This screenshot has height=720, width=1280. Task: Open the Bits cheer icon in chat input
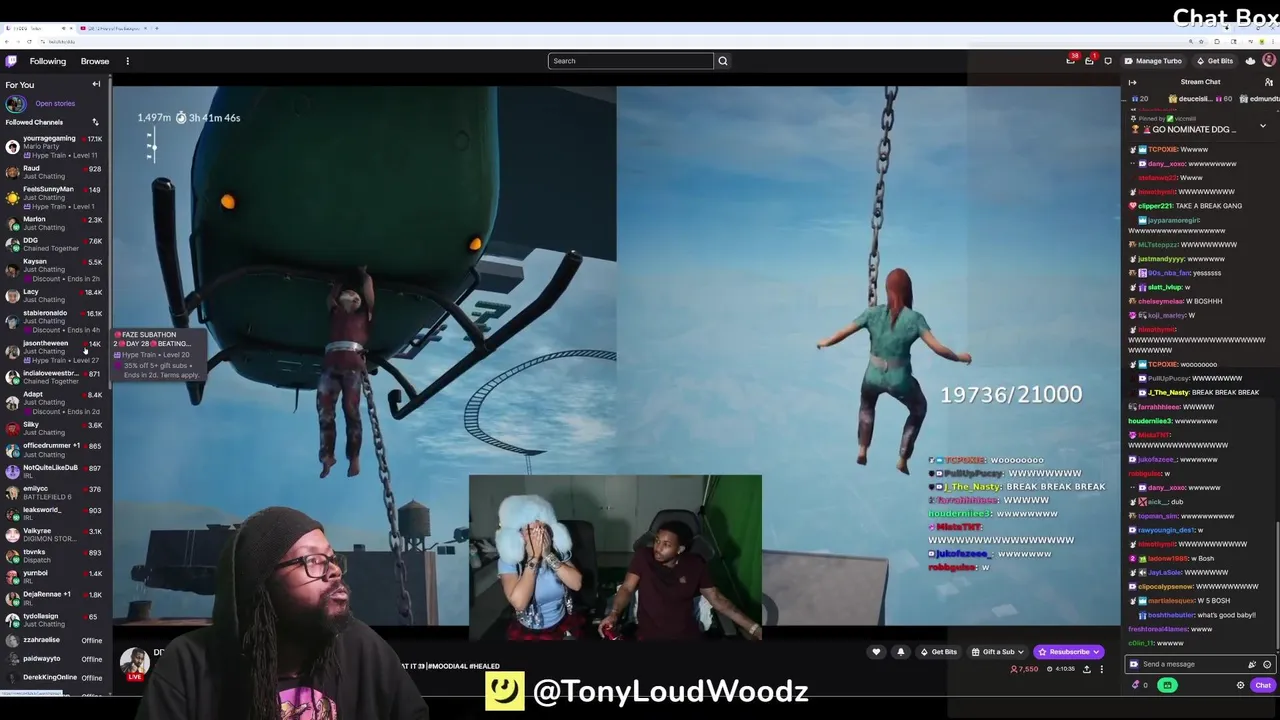coord(1252,664)
